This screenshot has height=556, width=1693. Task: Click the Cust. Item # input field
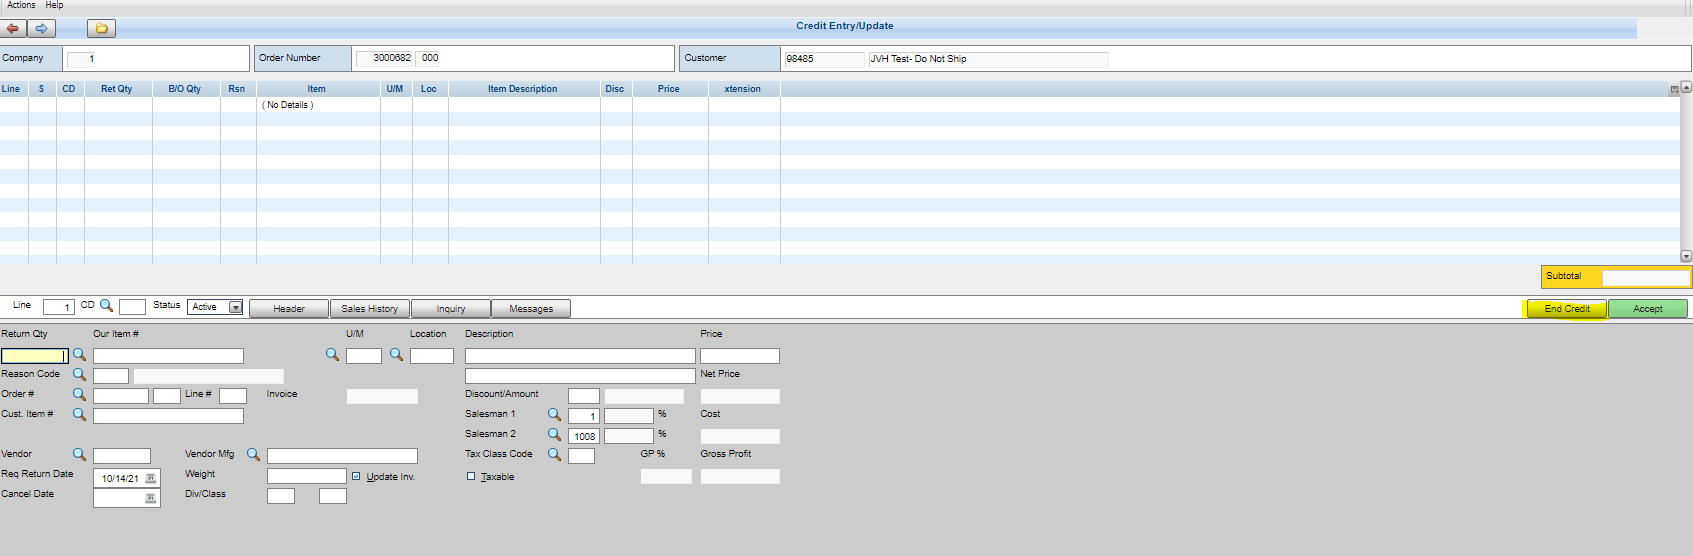pos(168,416)
